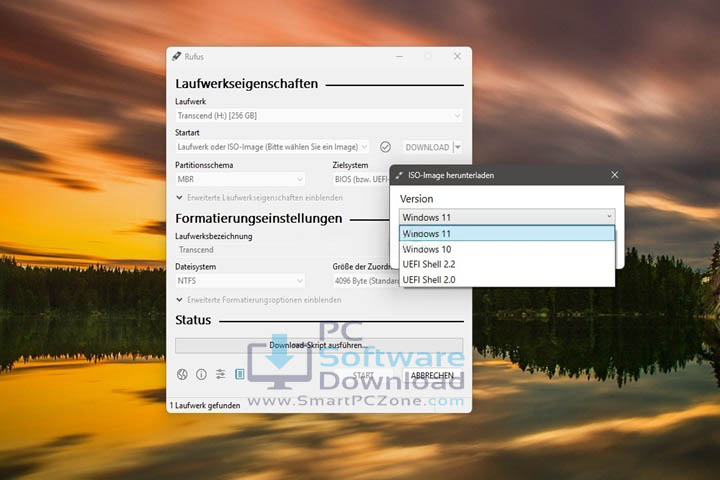This screenshot has height=480, width=720.
Task: Open the Zielsystem BIOS dropdown
Action: click(x=361, y=179)
